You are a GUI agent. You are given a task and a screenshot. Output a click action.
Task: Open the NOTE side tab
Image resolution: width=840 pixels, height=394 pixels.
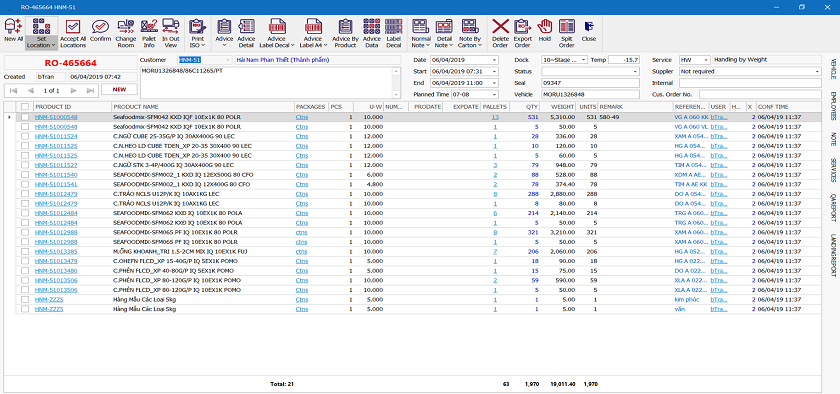coord(833,138)
